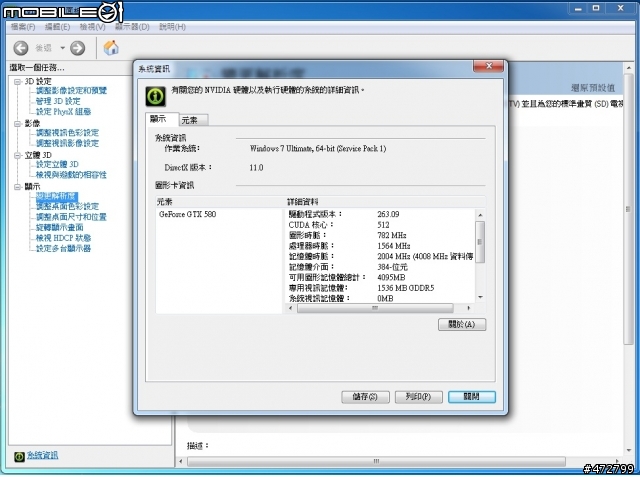The image size is (640, 477).
Task: Switch to the 顯示 tab in dialog
Action: (162, 119)
